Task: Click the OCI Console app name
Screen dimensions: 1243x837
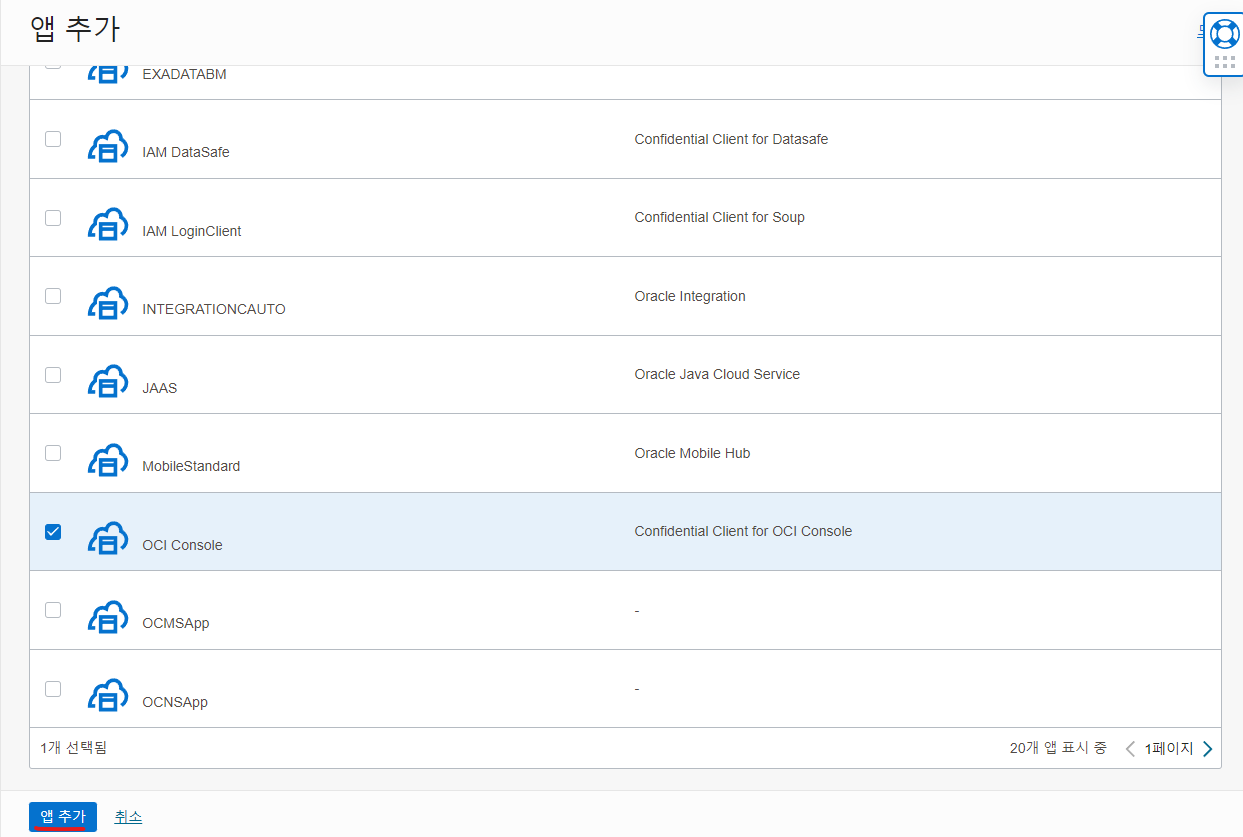Action: [x=183, y=545]
